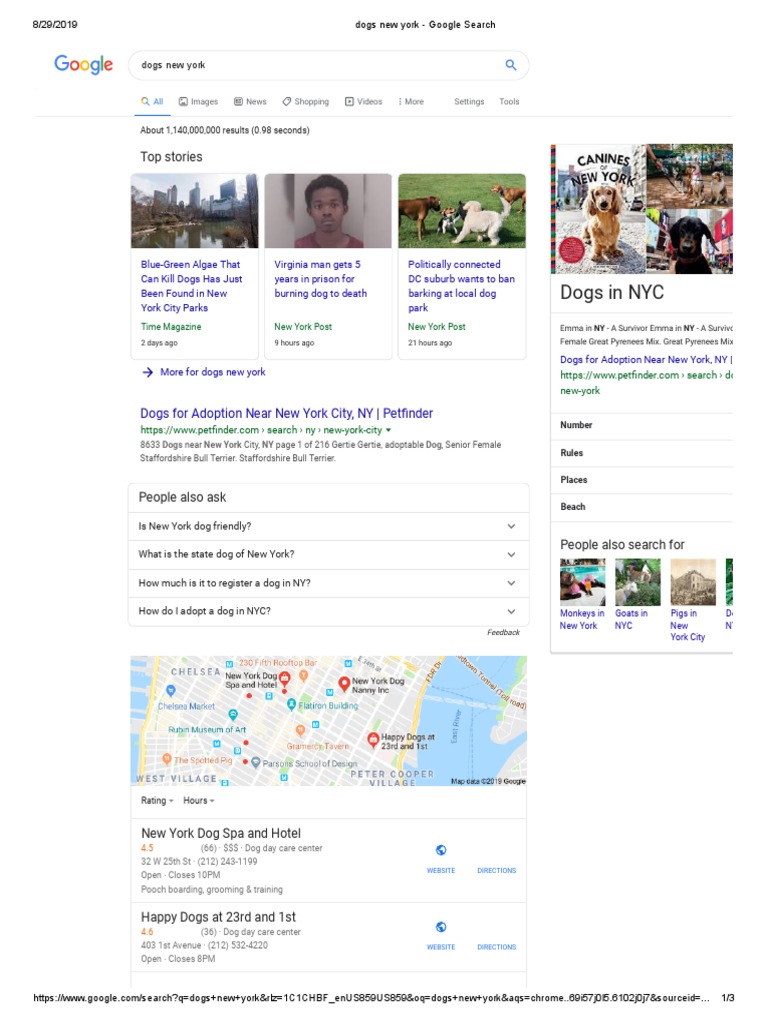Expand 'How much is it to register a dog in NY?'

[x=328, y=583]
